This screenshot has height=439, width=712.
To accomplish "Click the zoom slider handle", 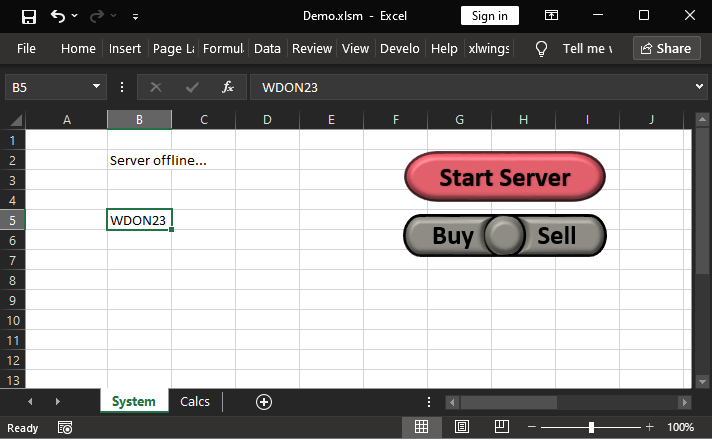I will point(591,427).
